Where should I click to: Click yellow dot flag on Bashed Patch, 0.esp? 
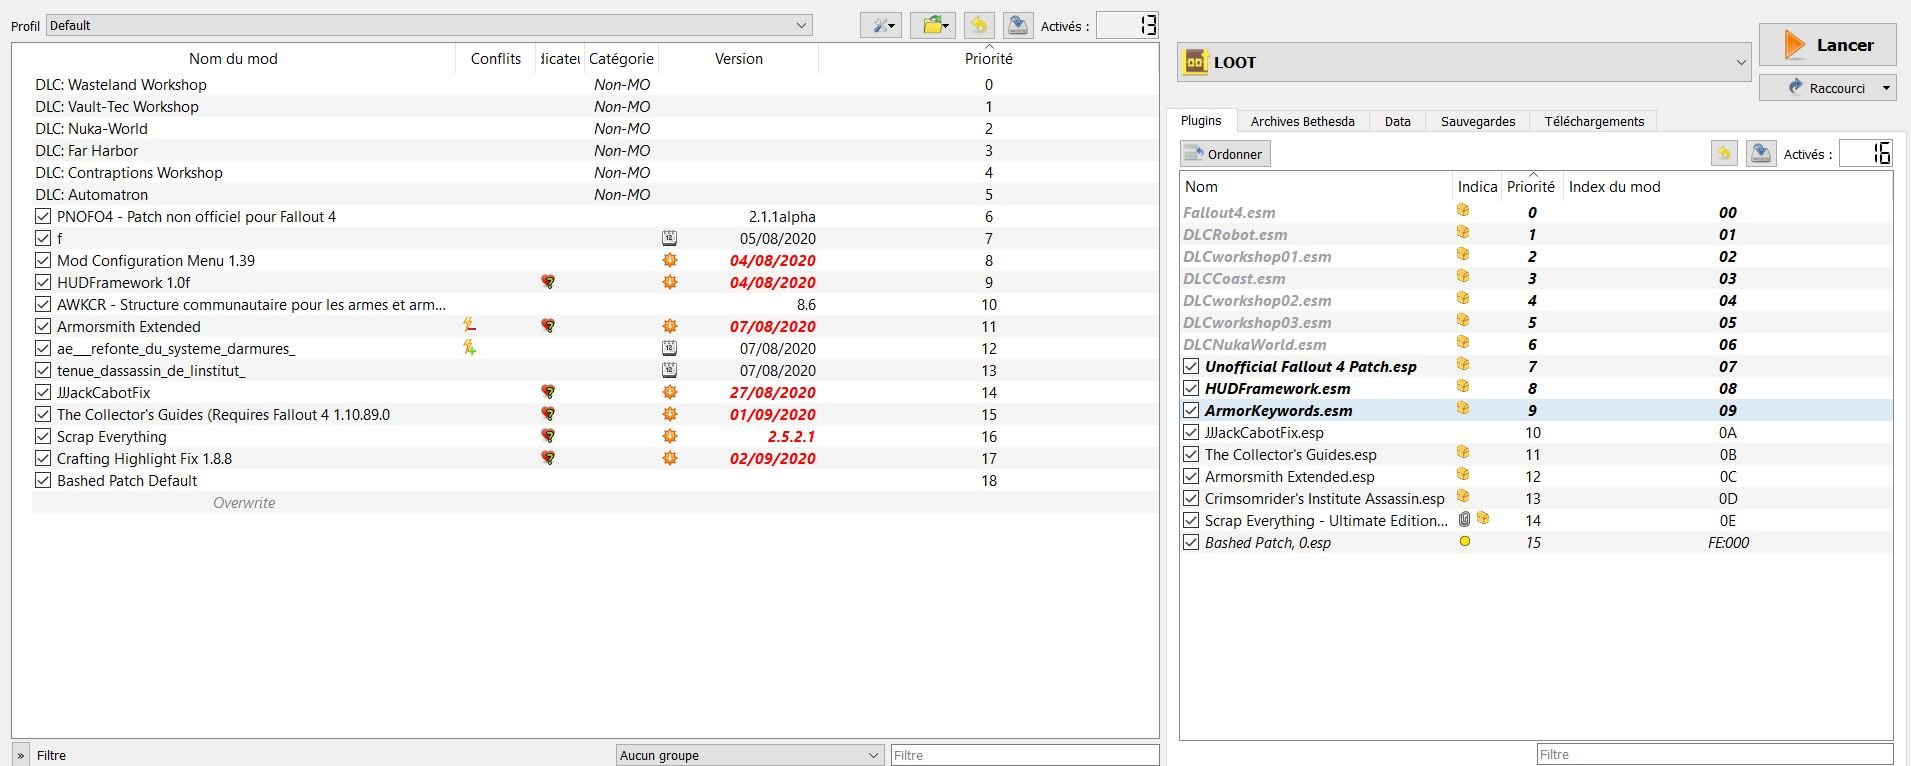(1465, 542)
